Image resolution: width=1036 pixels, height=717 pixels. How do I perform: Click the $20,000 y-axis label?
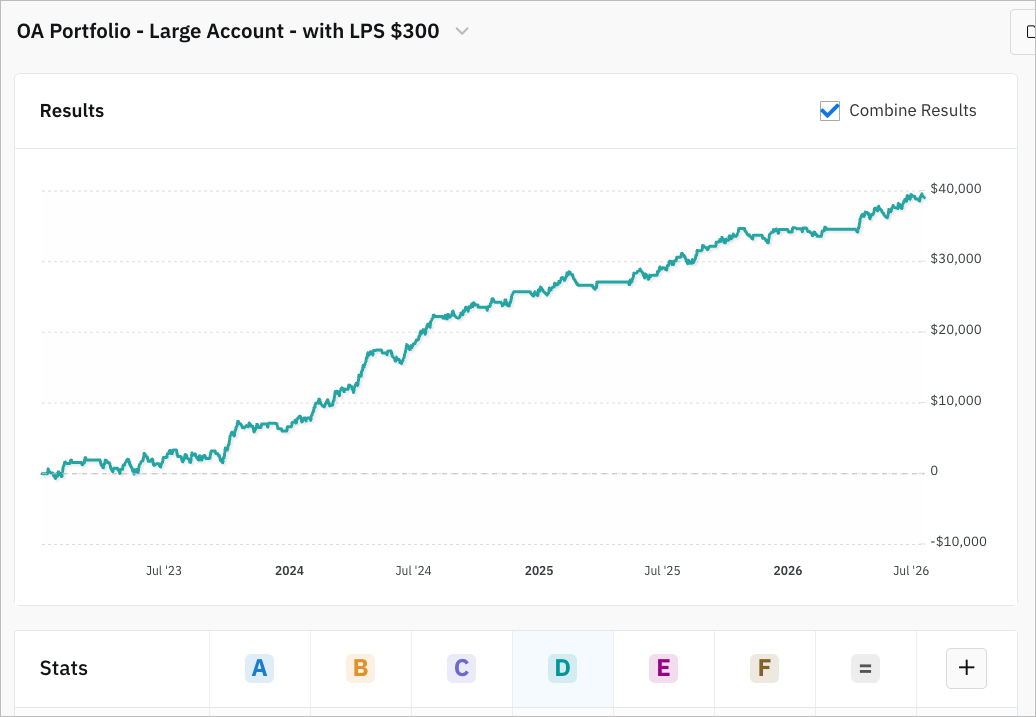[956, 330]
